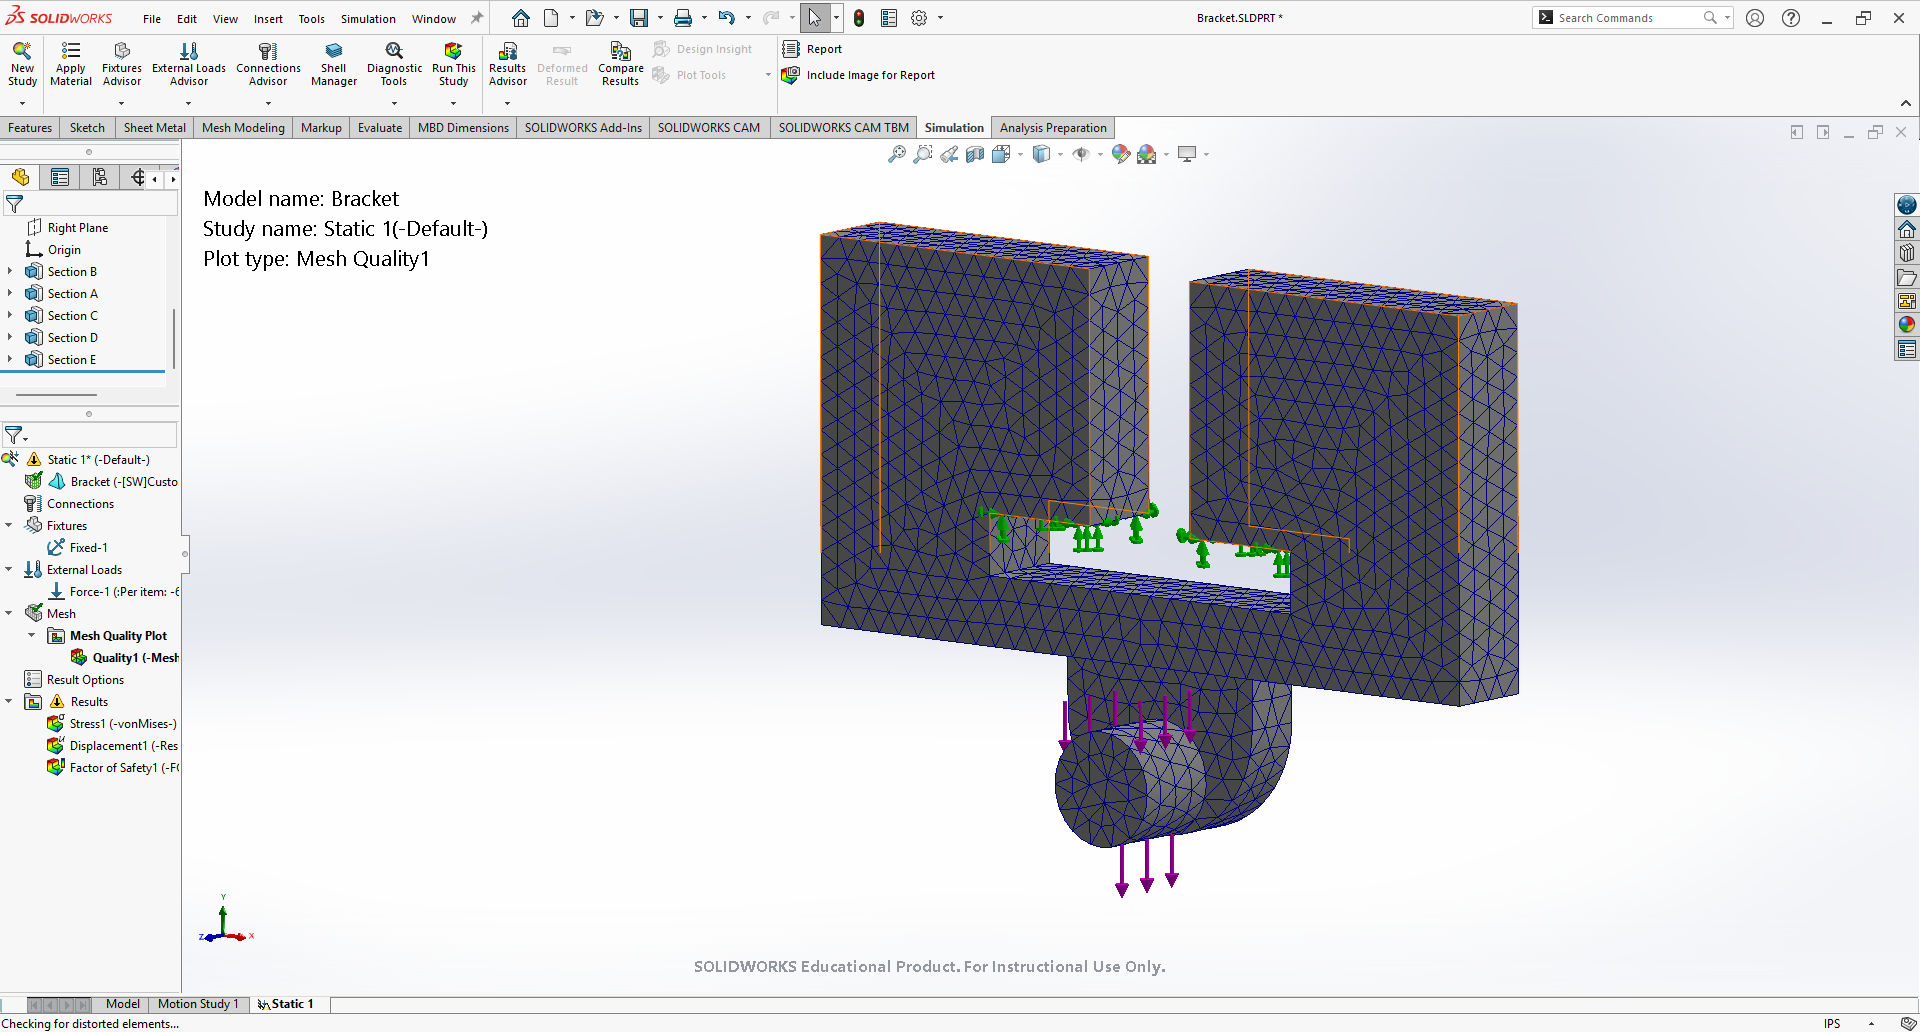Click the Save floppy disk icon
The width and height of the screenshot is (1920, 1032).
point(638,18)
